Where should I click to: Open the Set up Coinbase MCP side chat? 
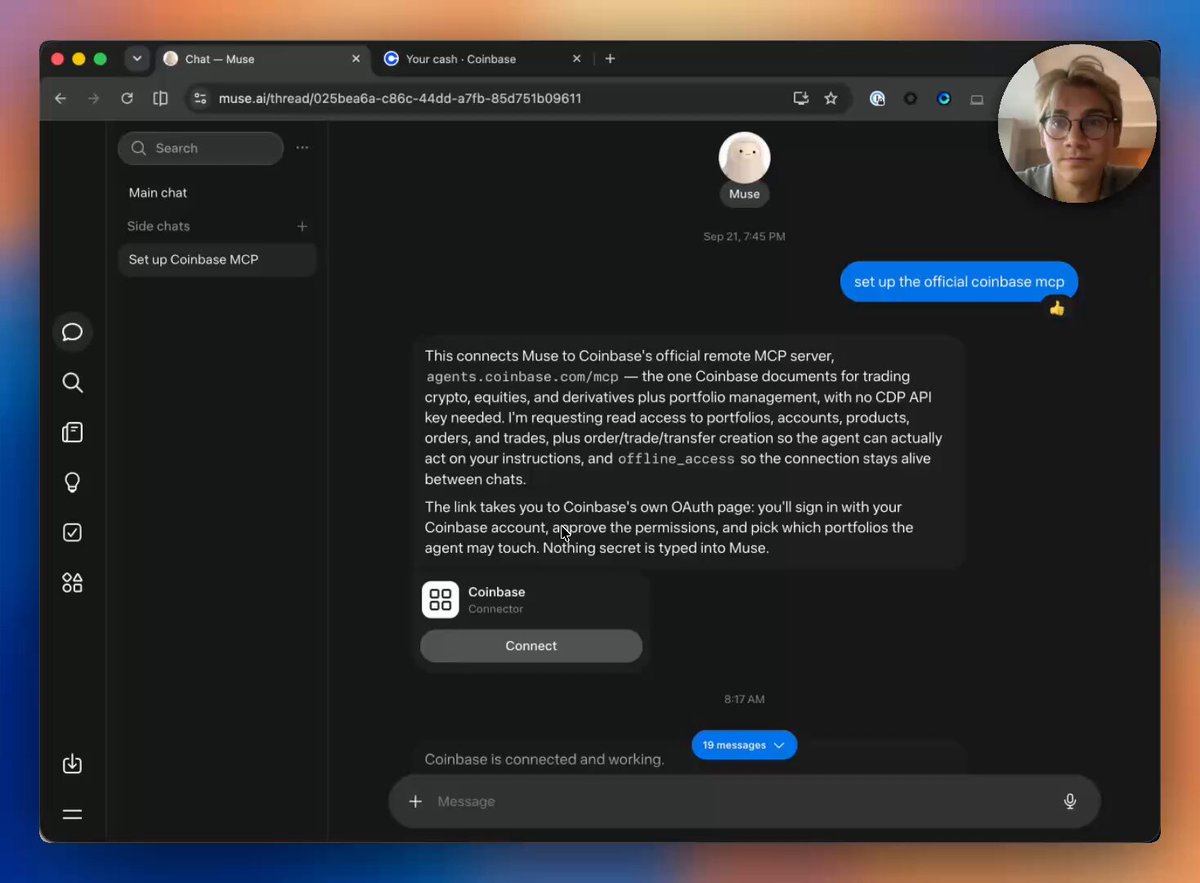coord(217,260)
